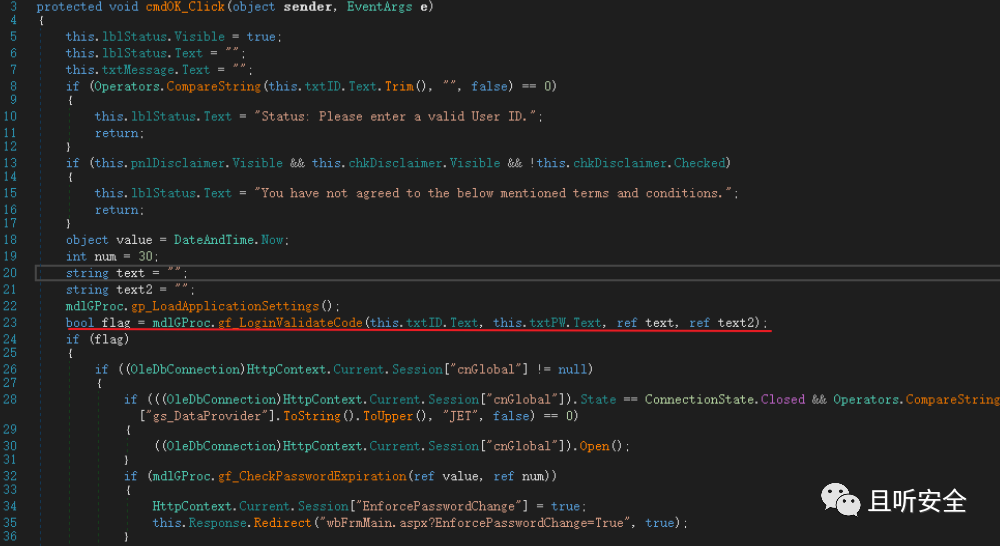Click the "Status: Please enter a valid User ID." string
Viewport: 1000px width, 546px height.
point(396,117)
